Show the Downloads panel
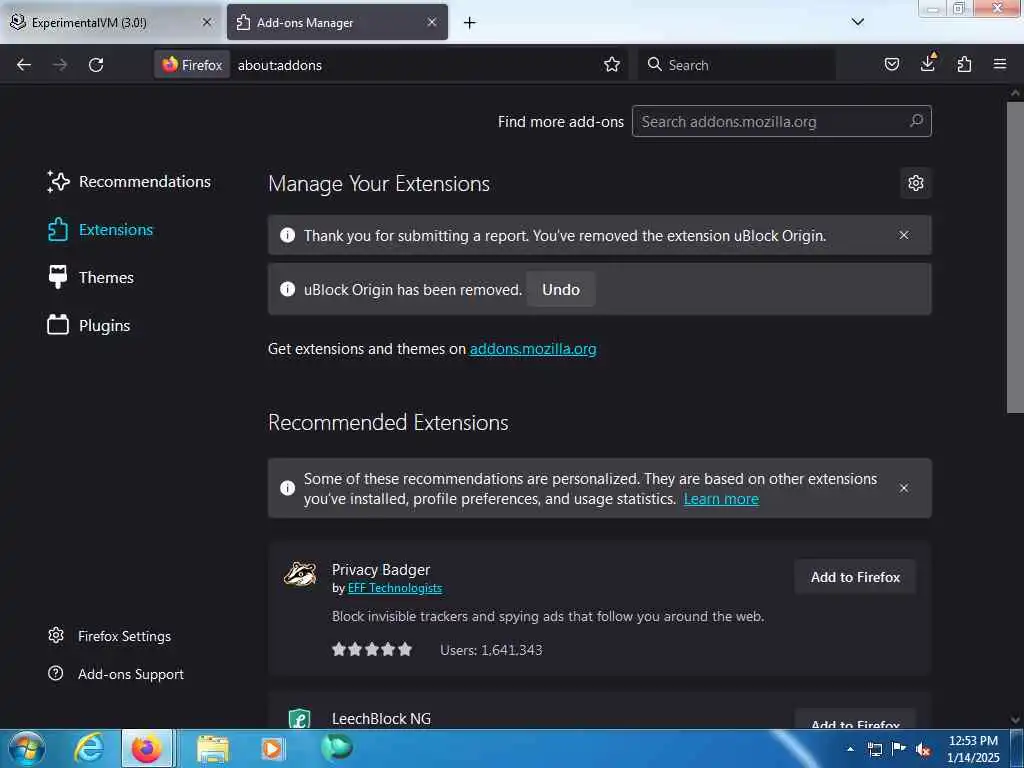Screen dimensions: 1024x768 pyautogui.click(x=928, y=63)
